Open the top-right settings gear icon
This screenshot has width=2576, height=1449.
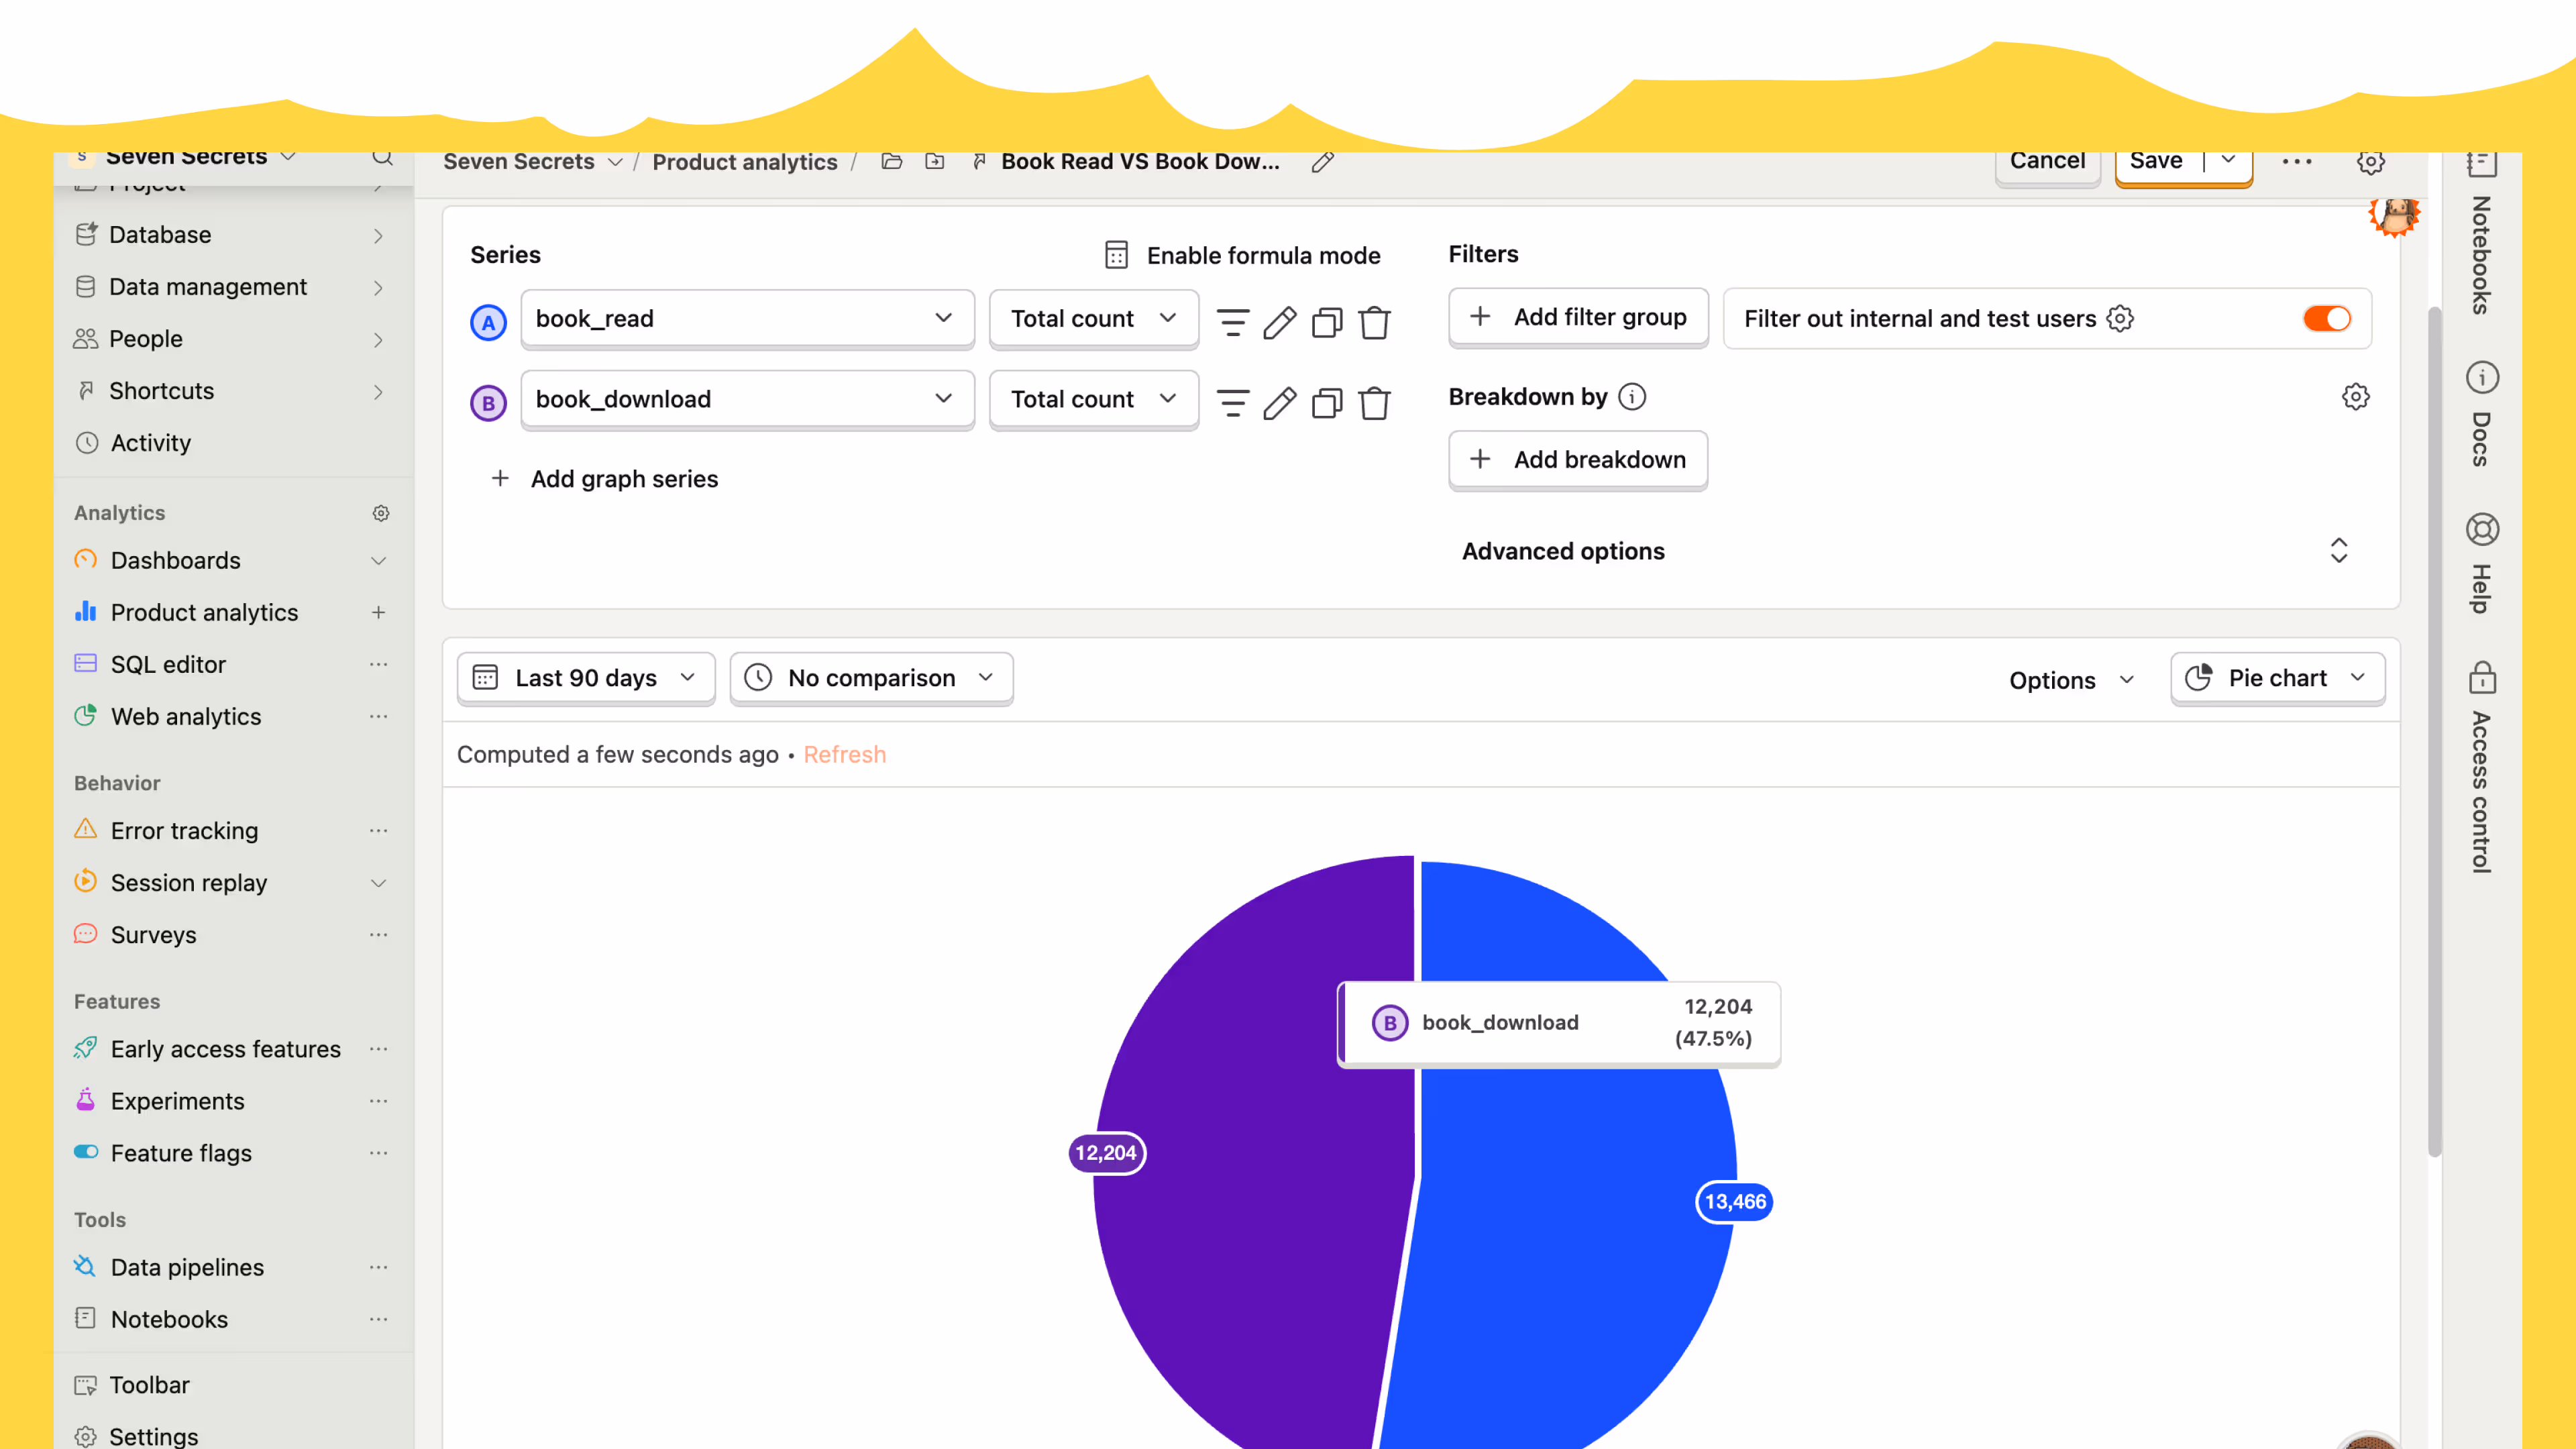tap(2370, 162)
